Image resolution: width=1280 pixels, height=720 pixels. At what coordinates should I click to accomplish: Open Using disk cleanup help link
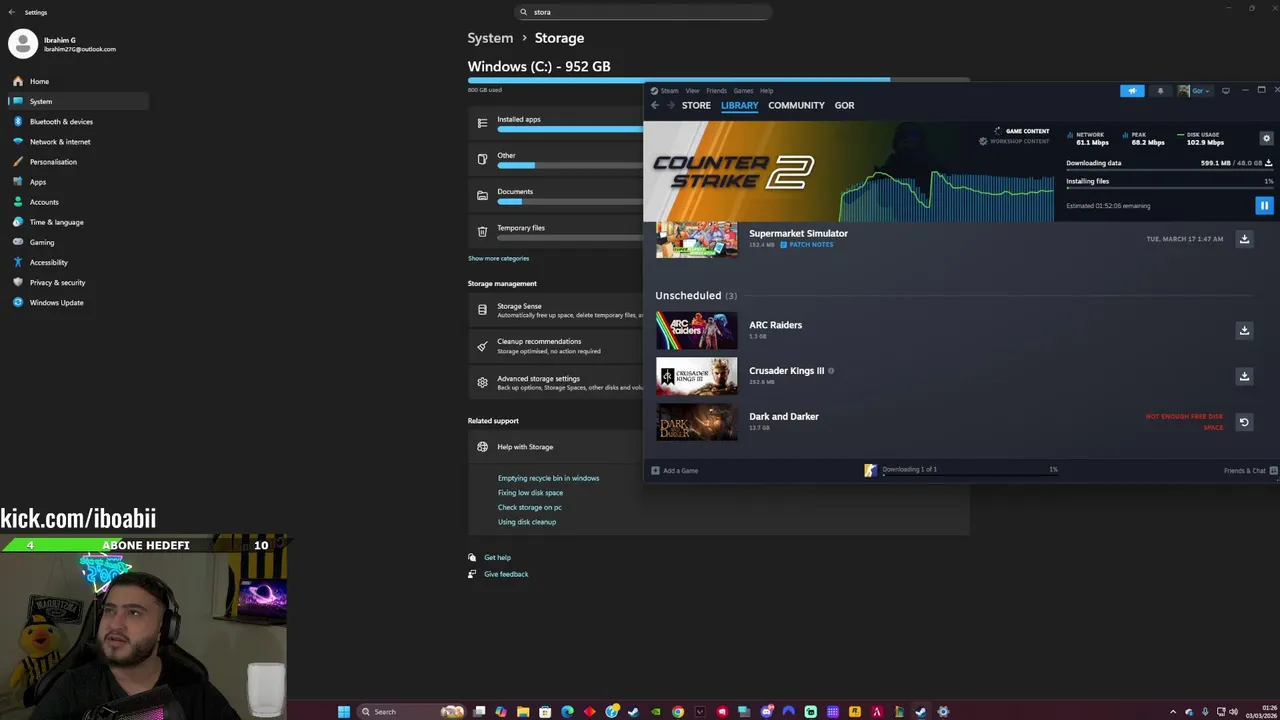pos(527,522)
